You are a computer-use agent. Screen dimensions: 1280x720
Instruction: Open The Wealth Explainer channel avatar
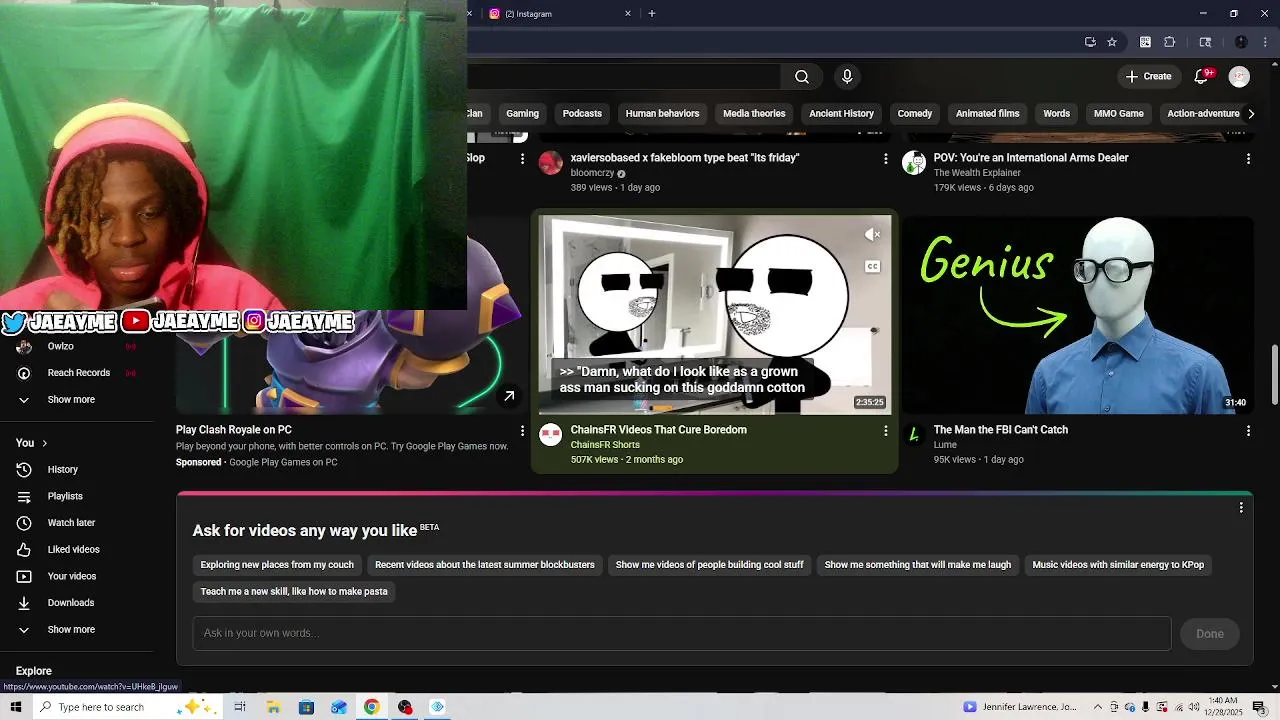(914, 163)
